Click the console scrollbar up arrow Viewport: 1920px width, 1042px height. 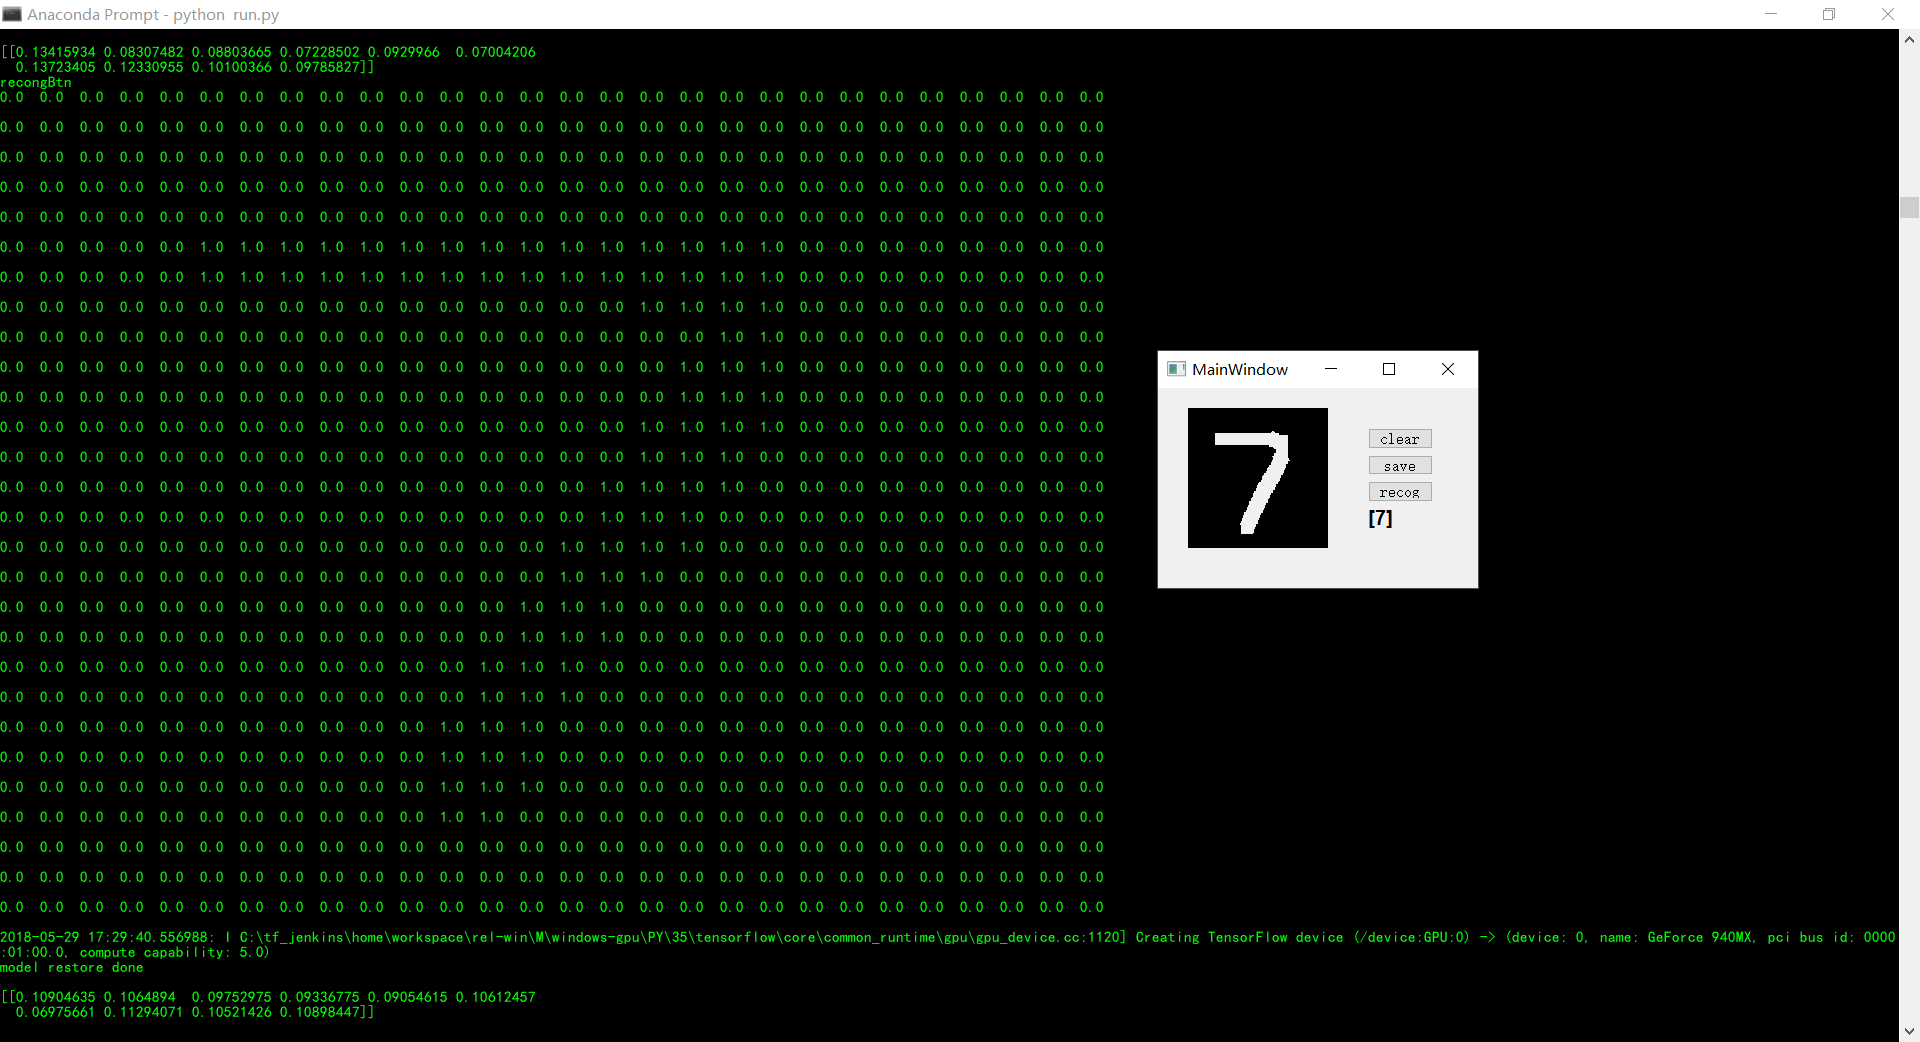click(1909, 40)
